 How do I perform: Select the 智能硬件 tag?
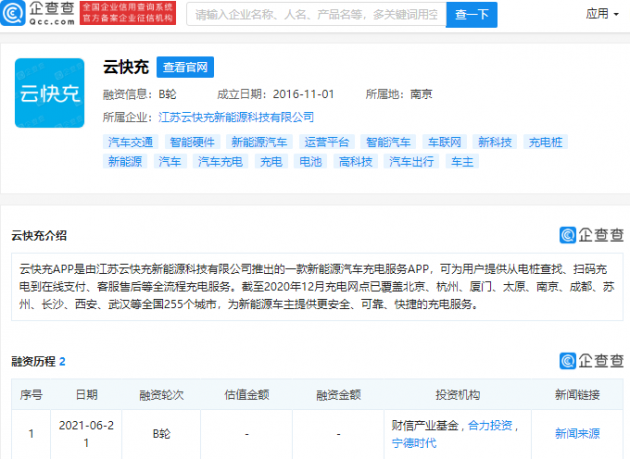[192, 142]
